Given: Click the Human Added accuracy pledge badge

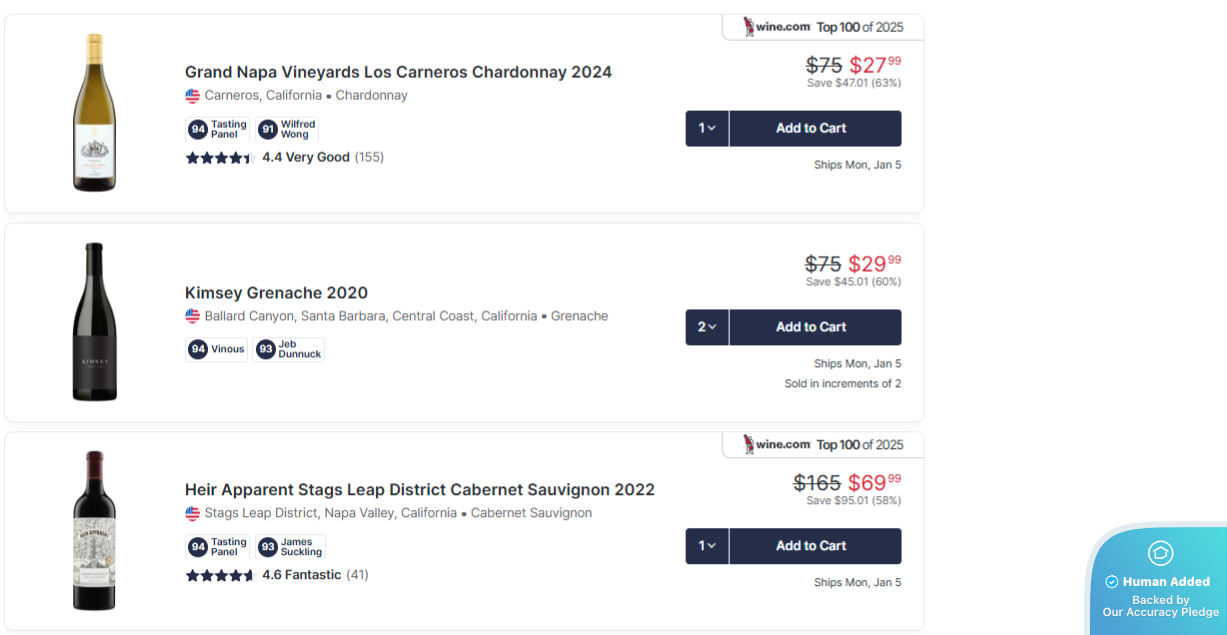Looking at the screenshot, I should point(1160,582).
